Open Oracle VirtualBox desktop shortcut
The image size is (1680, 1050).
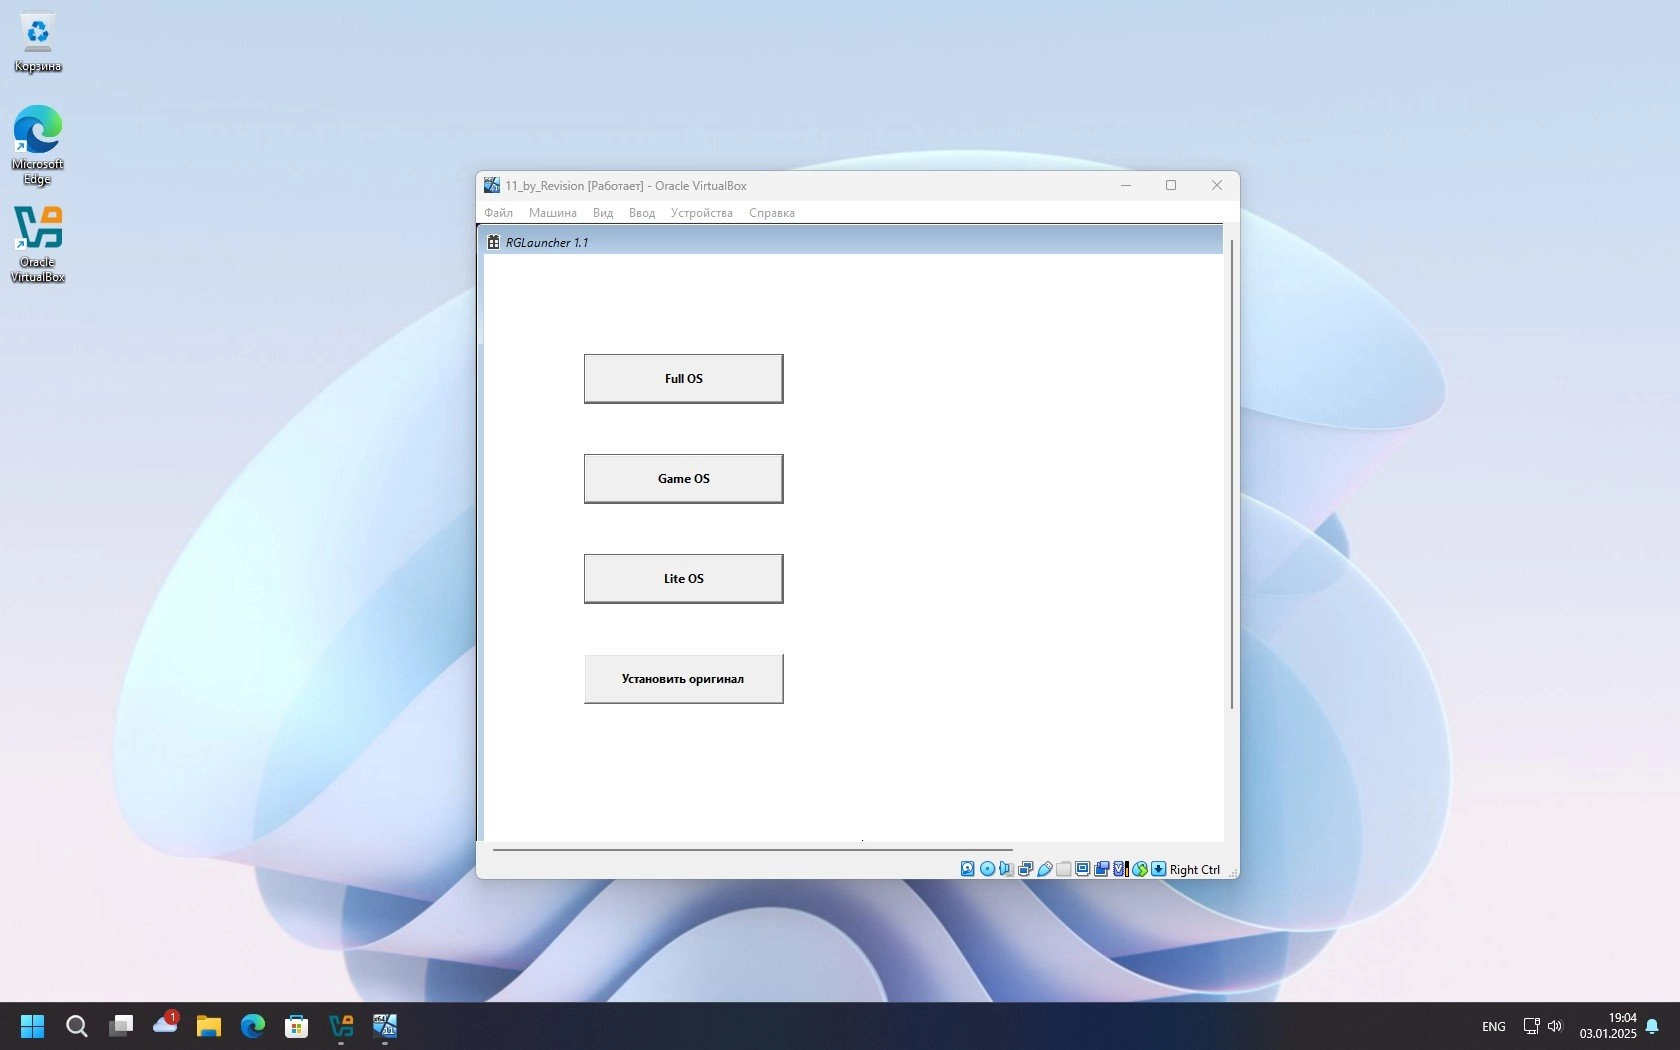coord(38,245)
